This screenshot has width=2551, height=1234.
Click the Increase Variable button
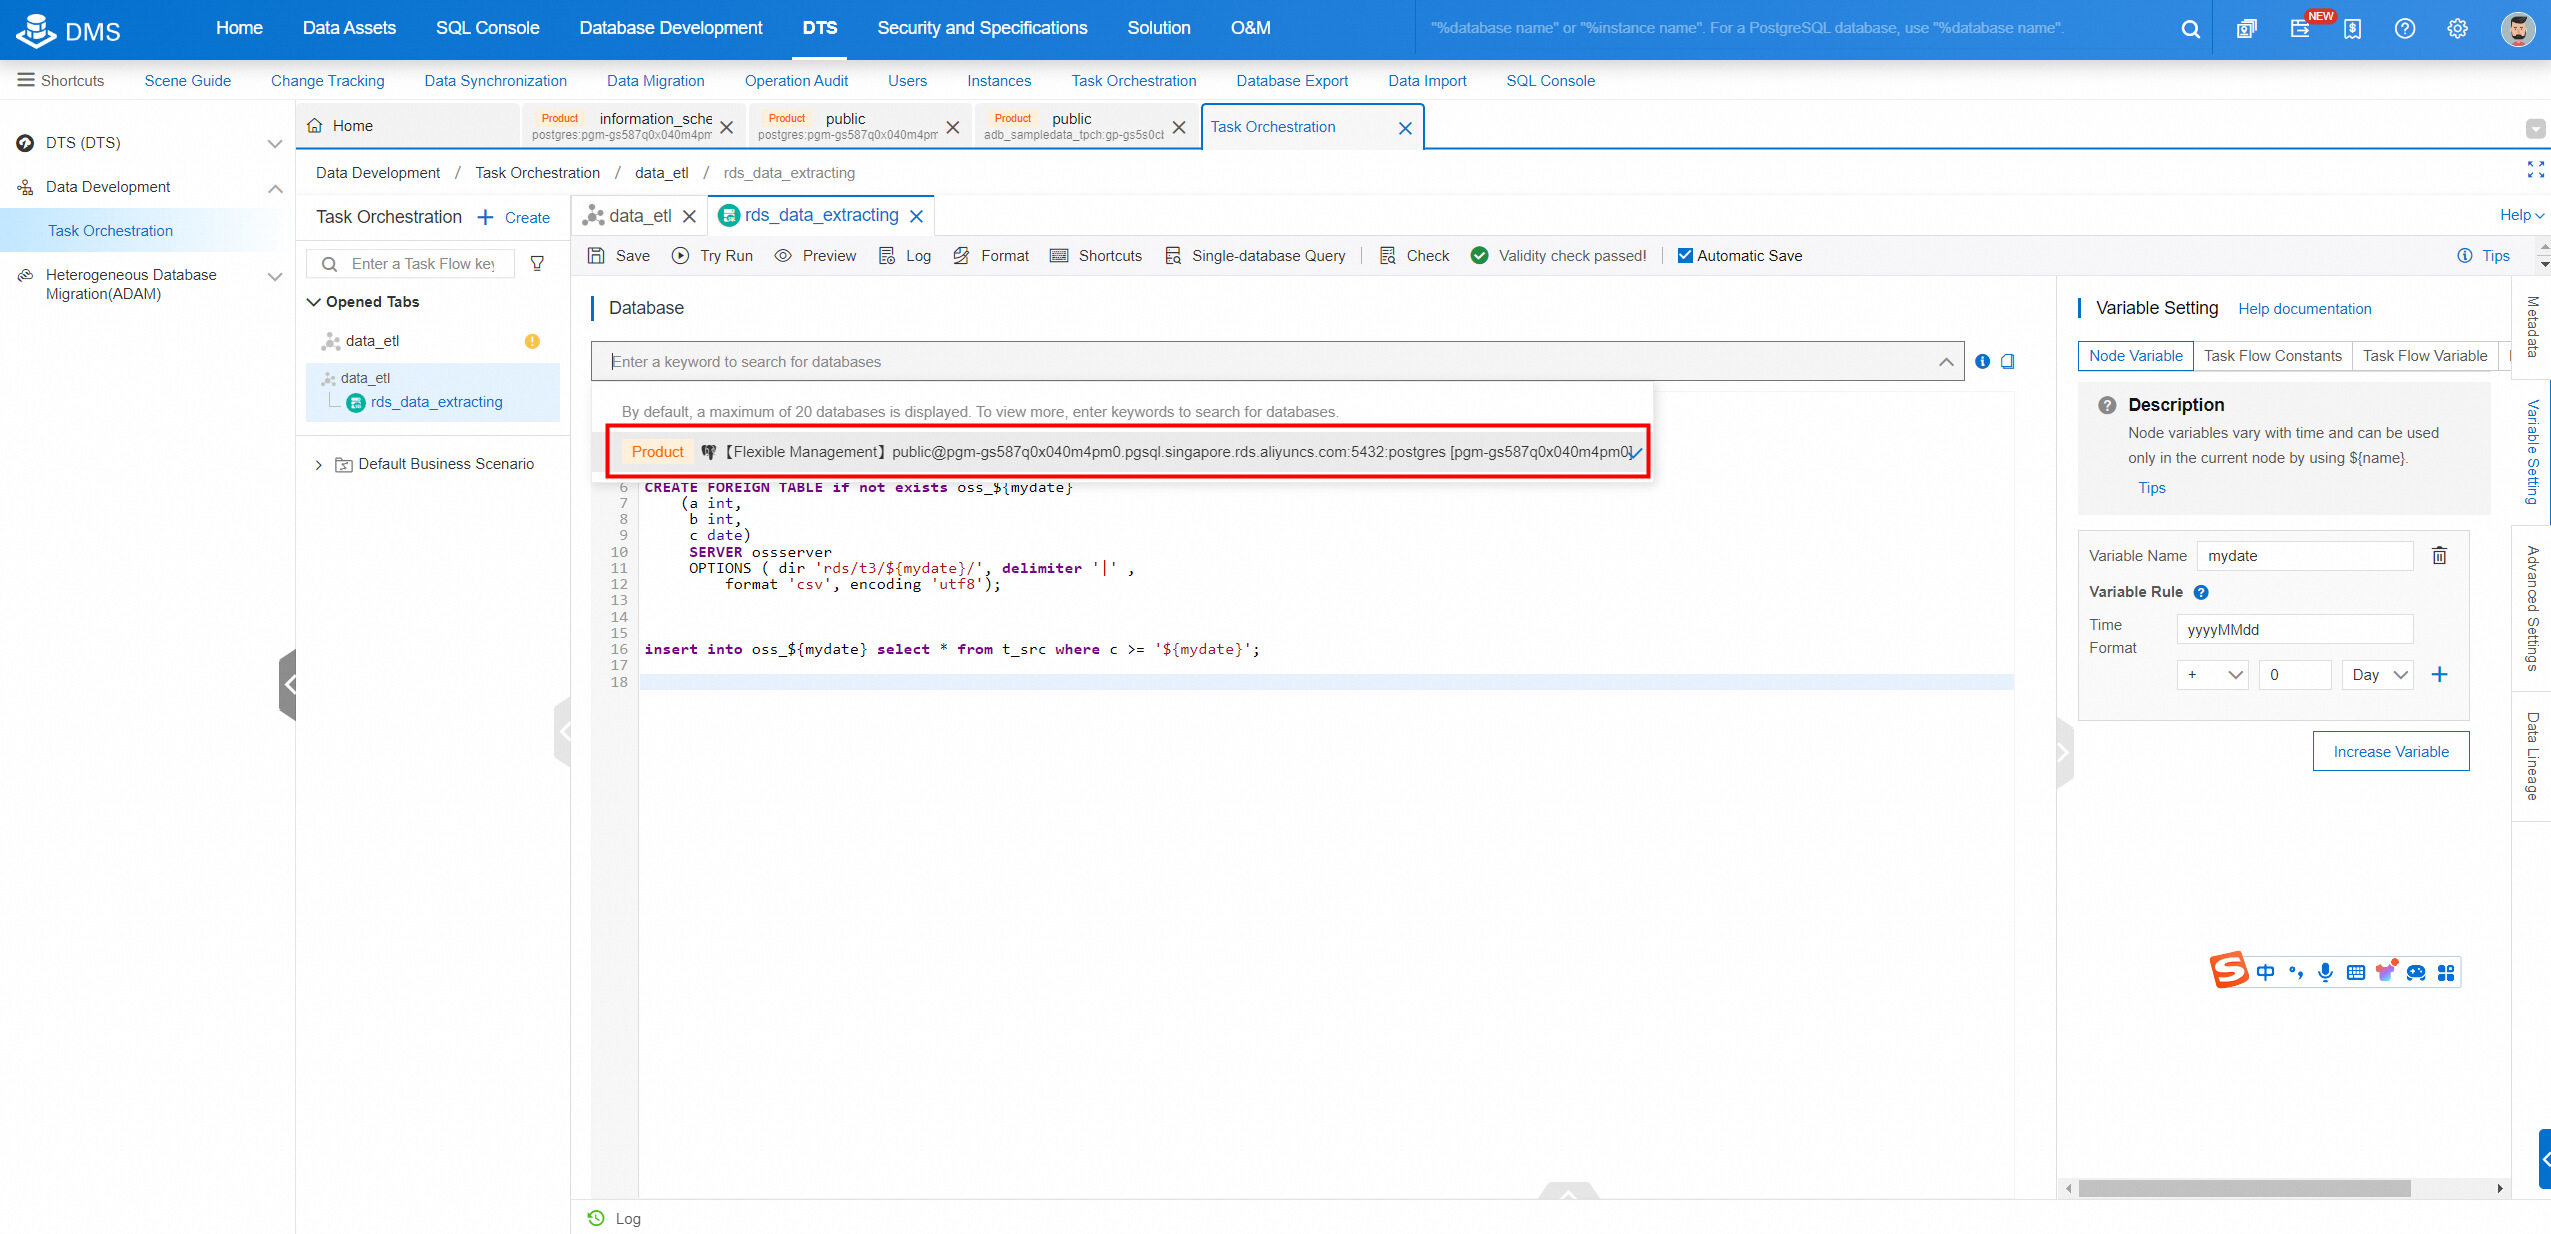tap(2390, 752)
